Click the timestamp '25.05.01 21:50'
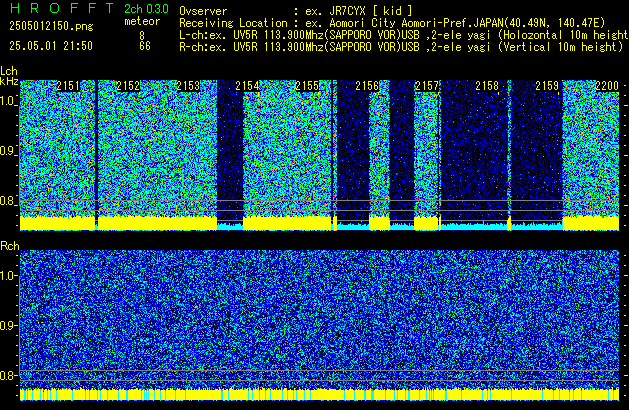Viewport: 629px width, 410px height. coord(51,46)
